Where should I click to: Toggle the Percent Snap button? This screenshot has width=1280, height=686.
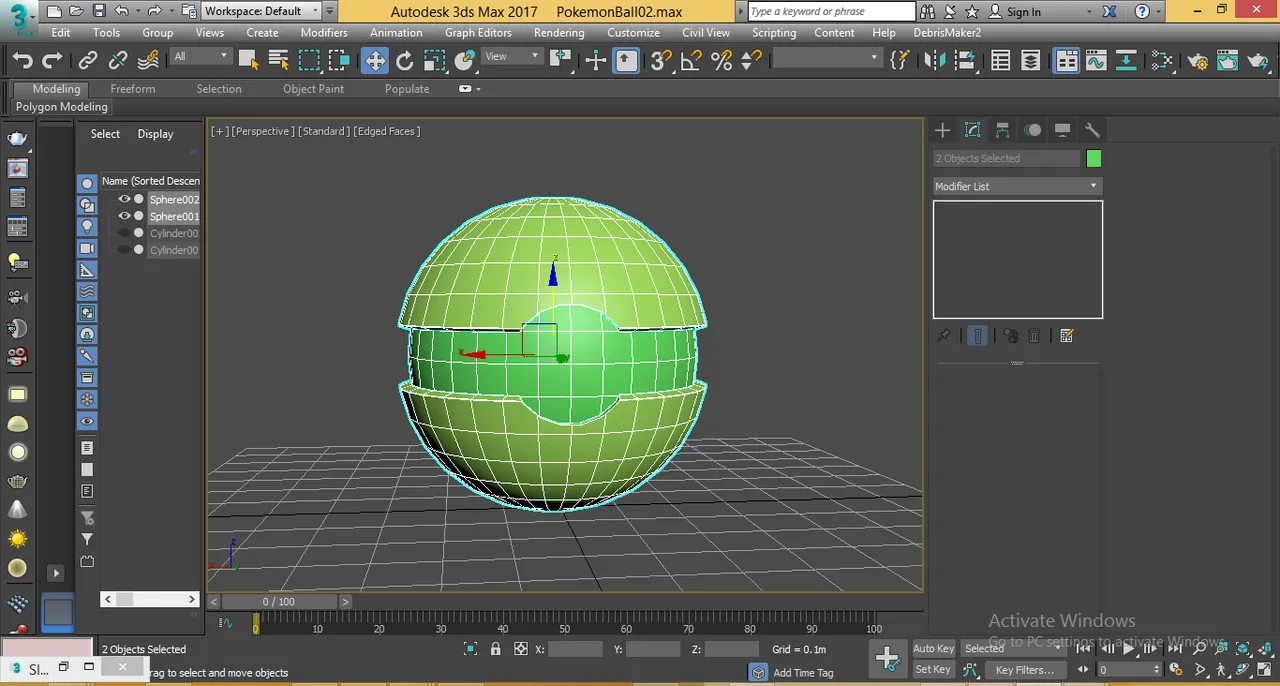click(721, 61)
